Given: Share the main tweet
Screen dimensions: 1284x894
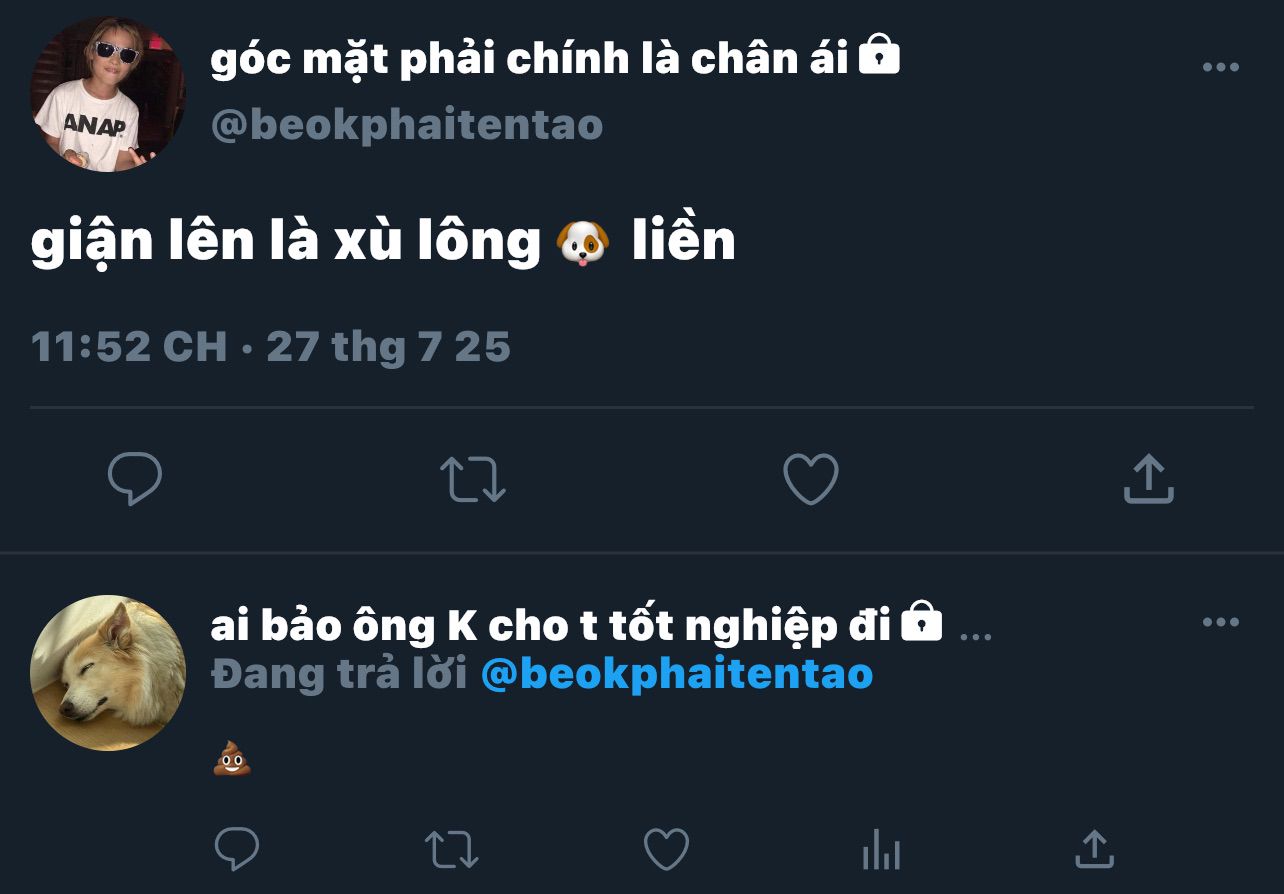Looking at the screenshot, I should (x=1148, y=479).
